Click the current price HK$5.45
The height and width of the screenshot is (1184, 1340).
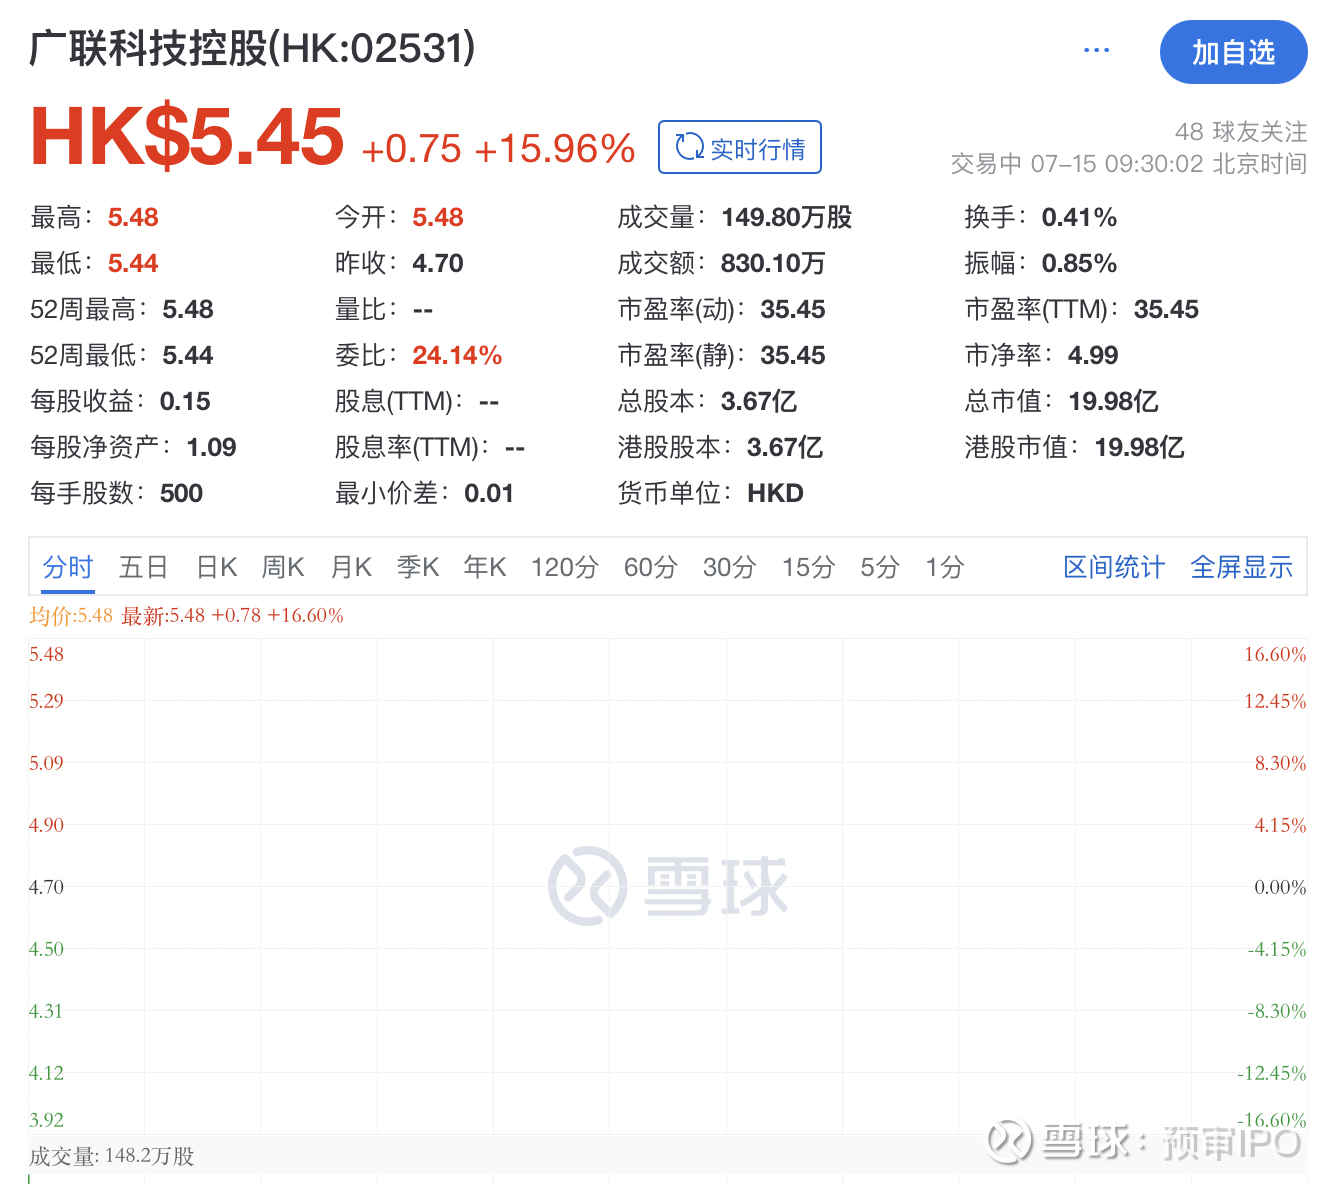[187, 136]
